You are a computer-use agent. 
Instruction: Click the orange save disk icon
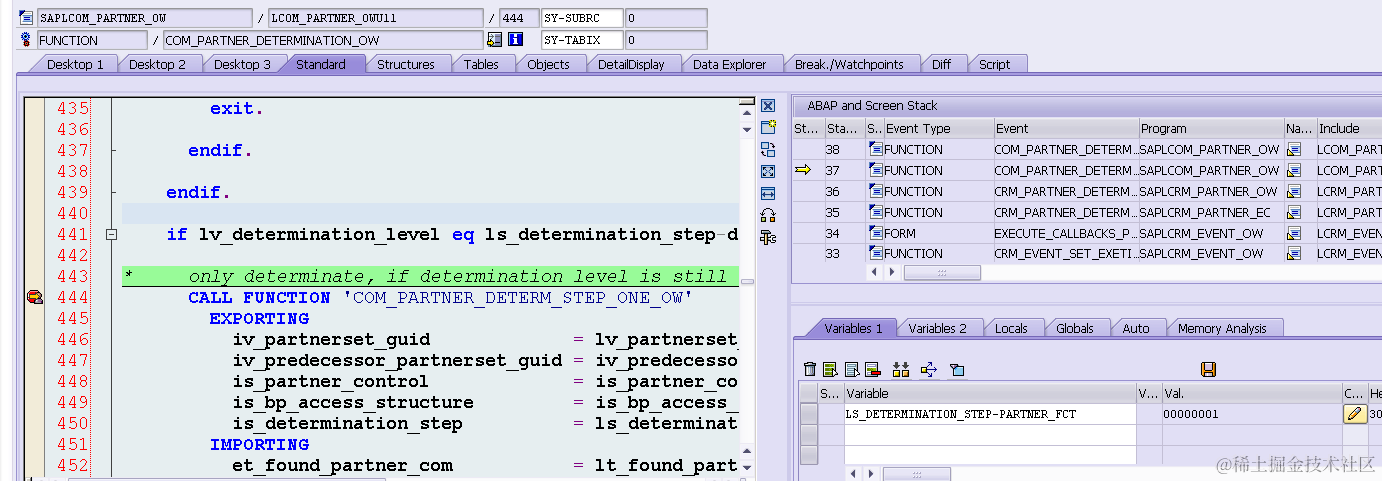point(1208,370)
